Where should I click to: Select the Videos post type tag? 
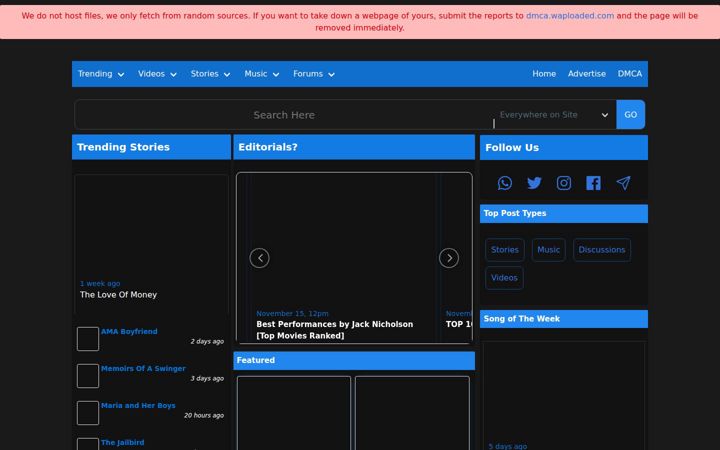pyautogui.click(x=504, y=278)
